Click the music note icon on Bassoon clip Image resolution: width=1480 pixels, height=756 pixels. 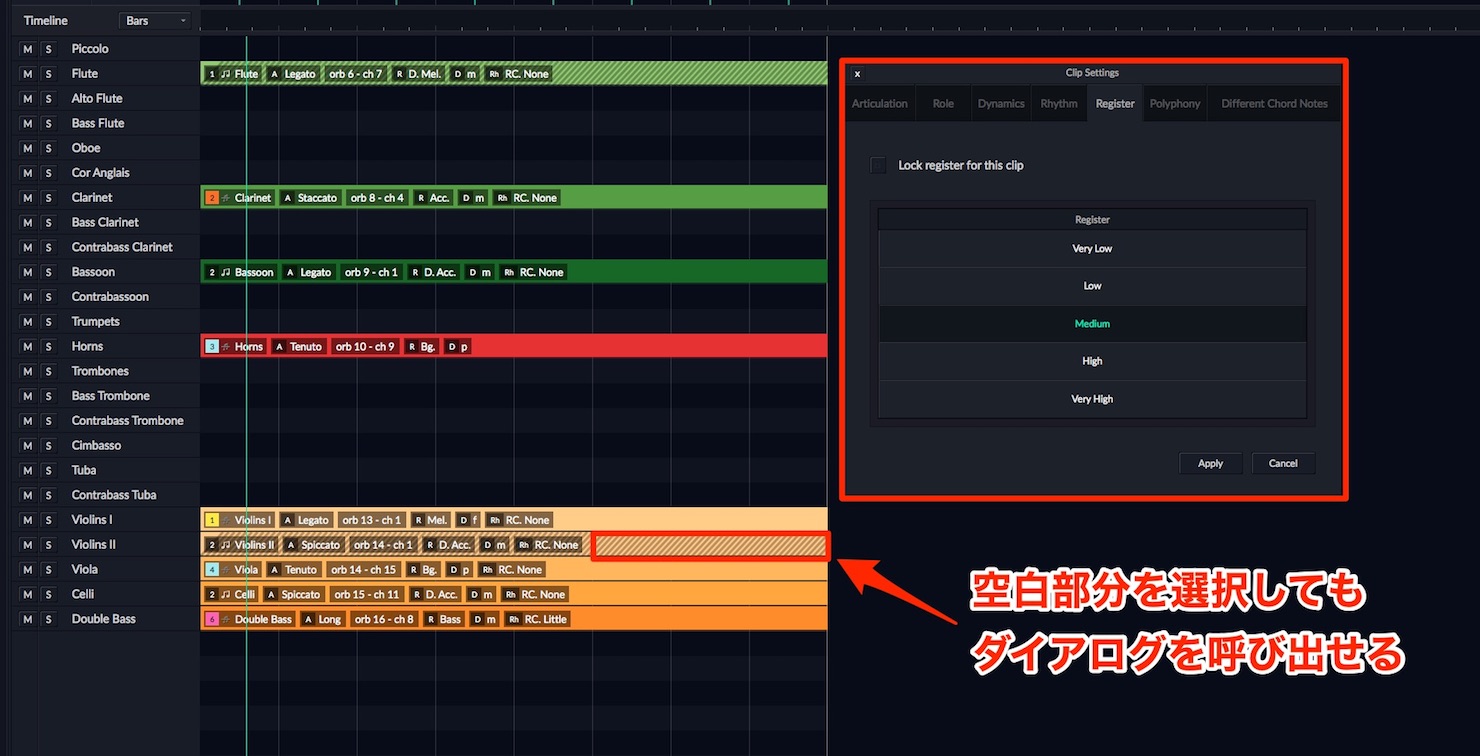pos(225,272)
